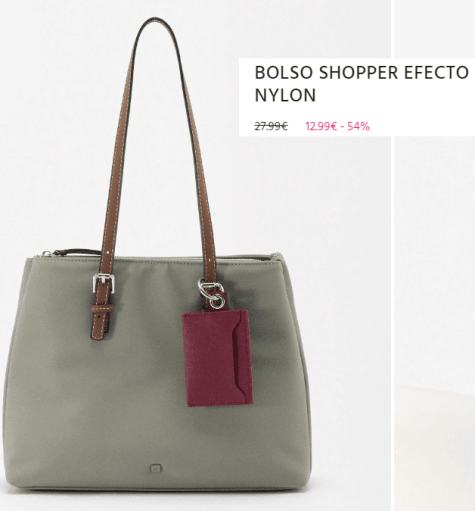The image size is (475, 511).
Task: Click the brown strap keeper loop below buckle
Action: pyautogui.click(x=102, y=308)
